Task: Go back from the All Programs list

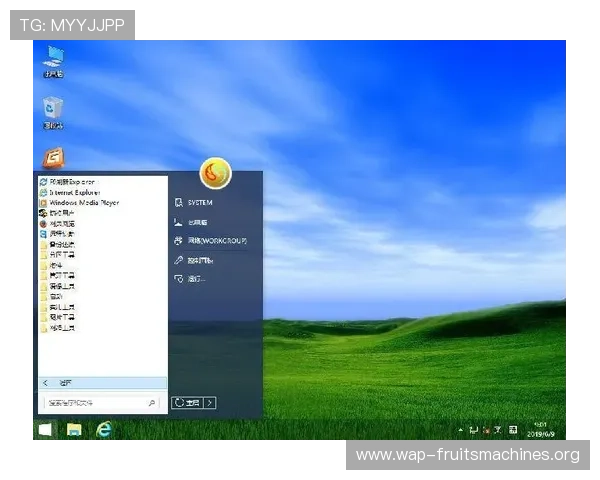Action: point(46,383)
